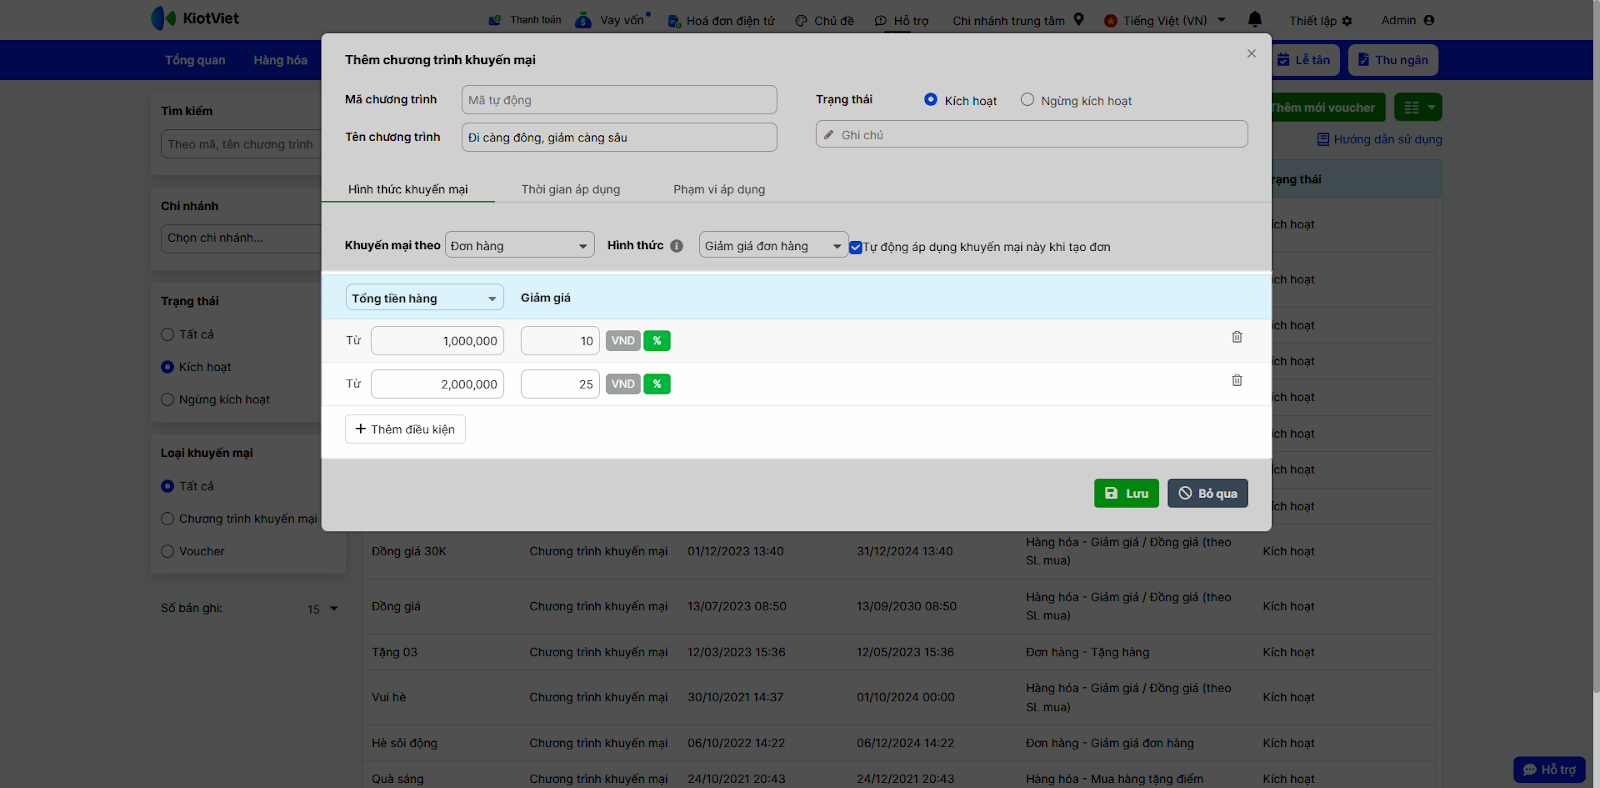Select Kích hoạt in sidebar status filter

[x=168, y=367]
